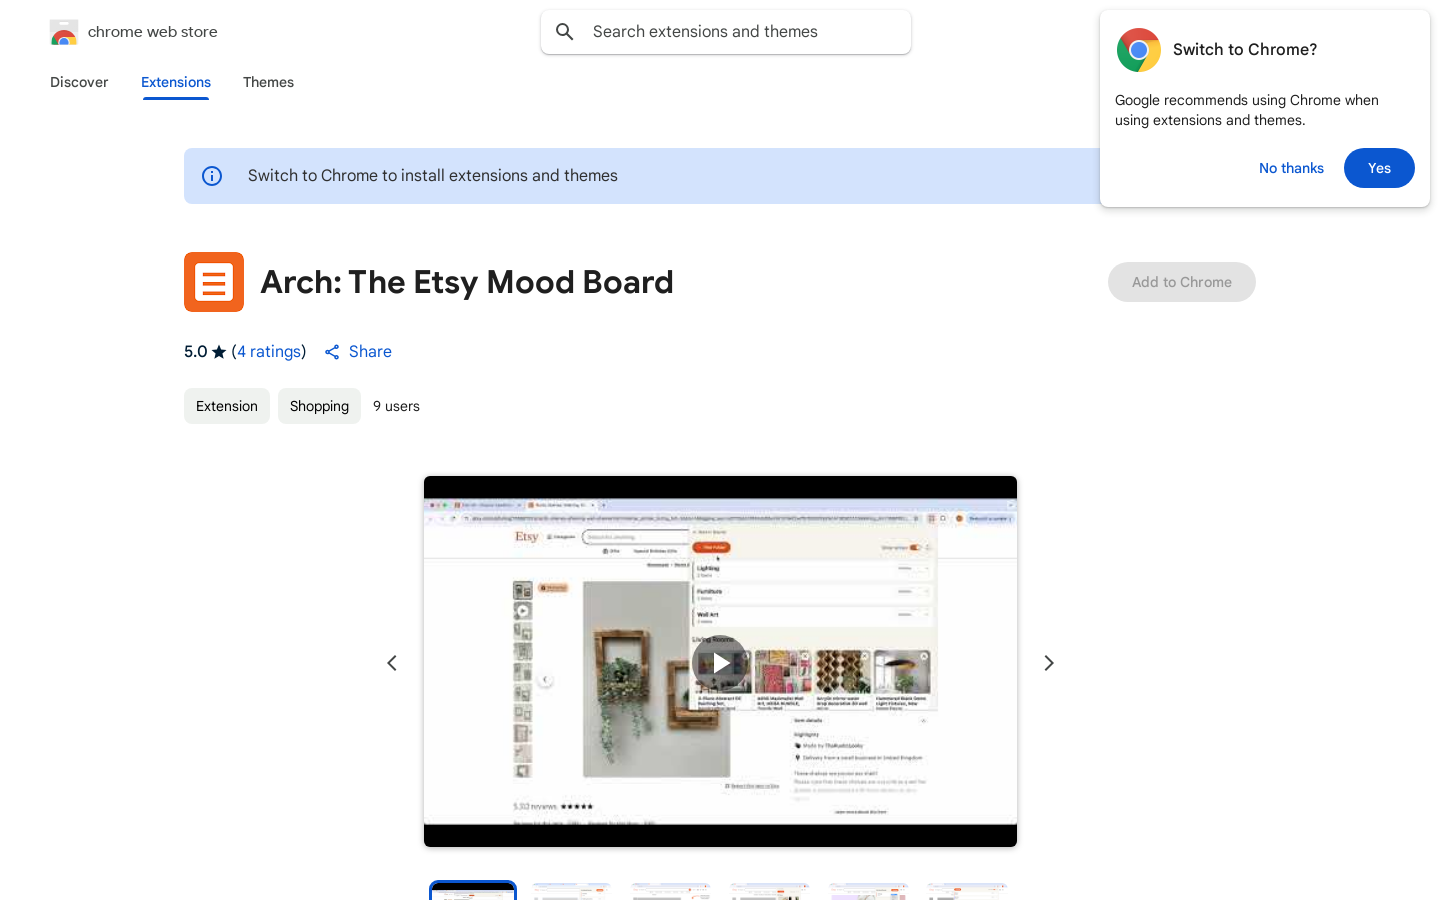Viewport: 1440px width, 900px height.
Task: Click the search magnifier icon
Action: pyautogui.click(x=565, y=32)
